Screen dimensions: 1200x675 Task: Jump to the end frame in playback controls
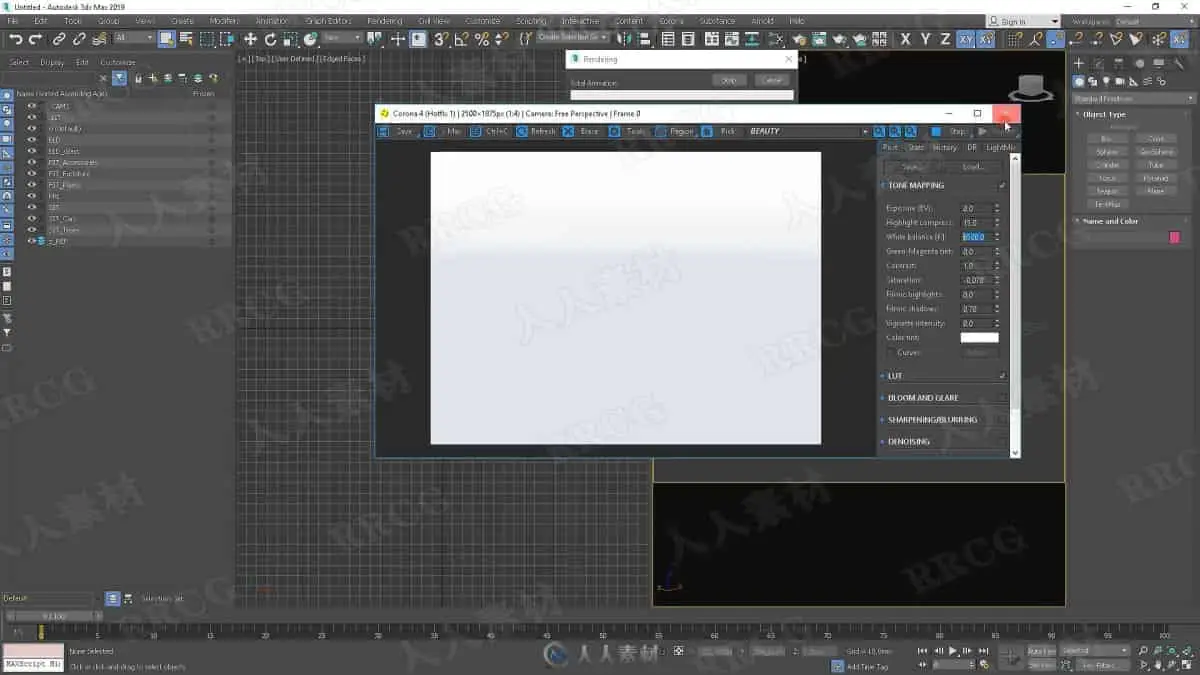(981, 651)
